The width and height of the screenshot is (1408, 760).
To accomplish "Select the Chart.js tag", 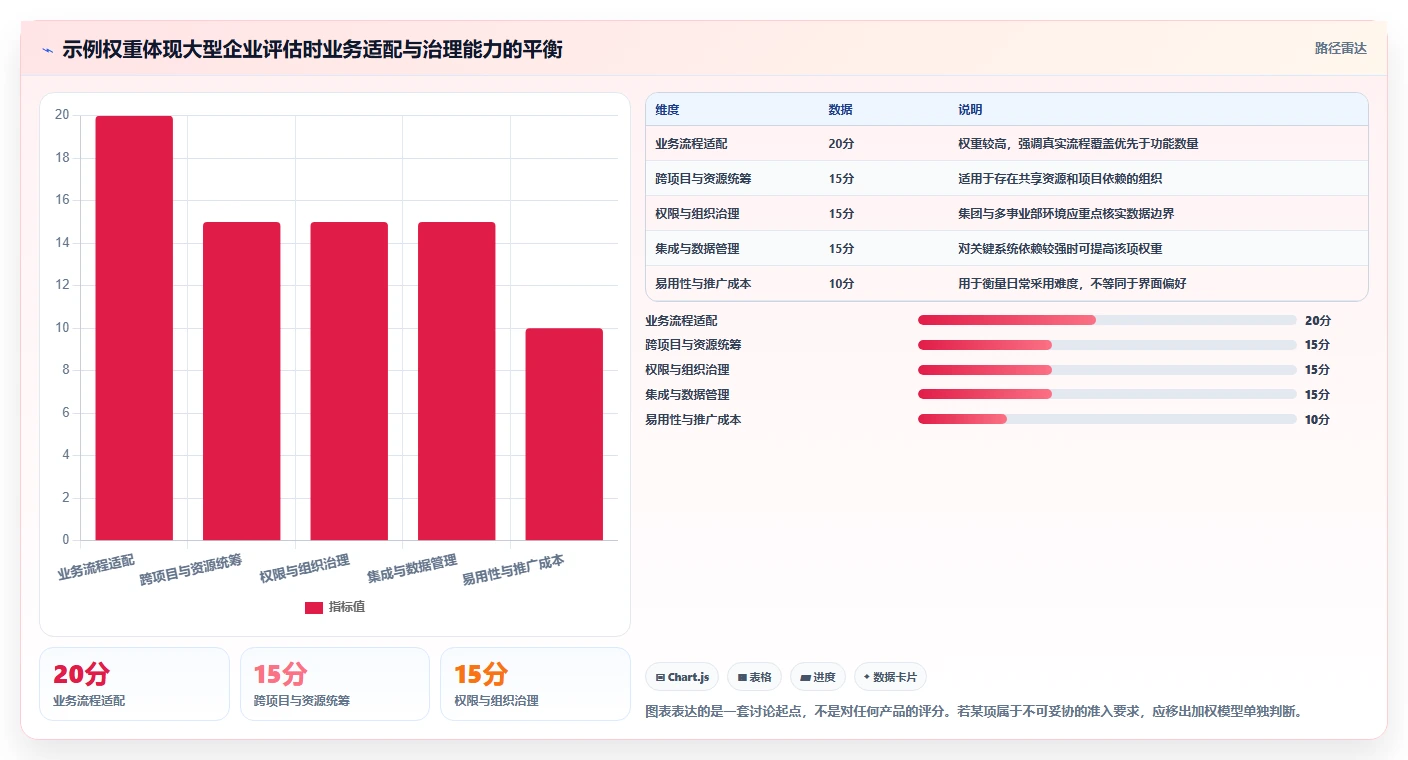I will [682, 677].
